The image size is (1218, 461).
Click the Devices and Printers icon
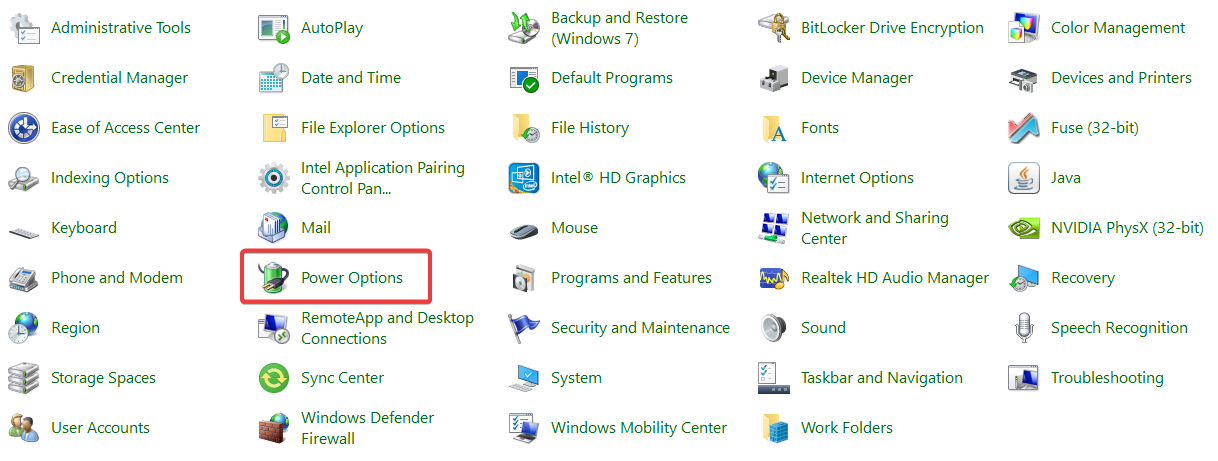(1024, 78)
